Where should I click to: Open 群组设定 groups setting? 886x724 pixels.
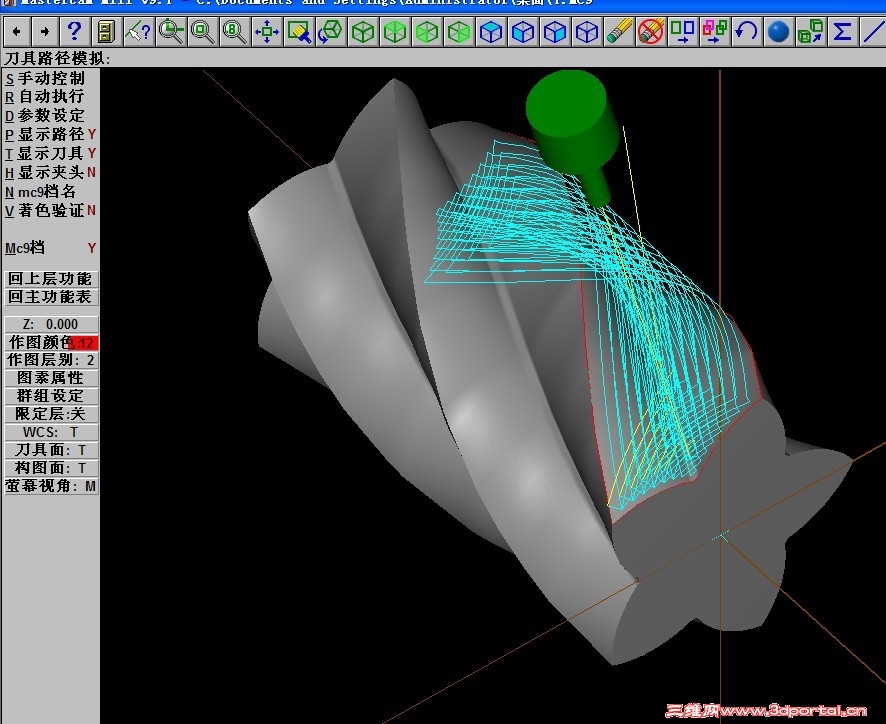point(51,396)
